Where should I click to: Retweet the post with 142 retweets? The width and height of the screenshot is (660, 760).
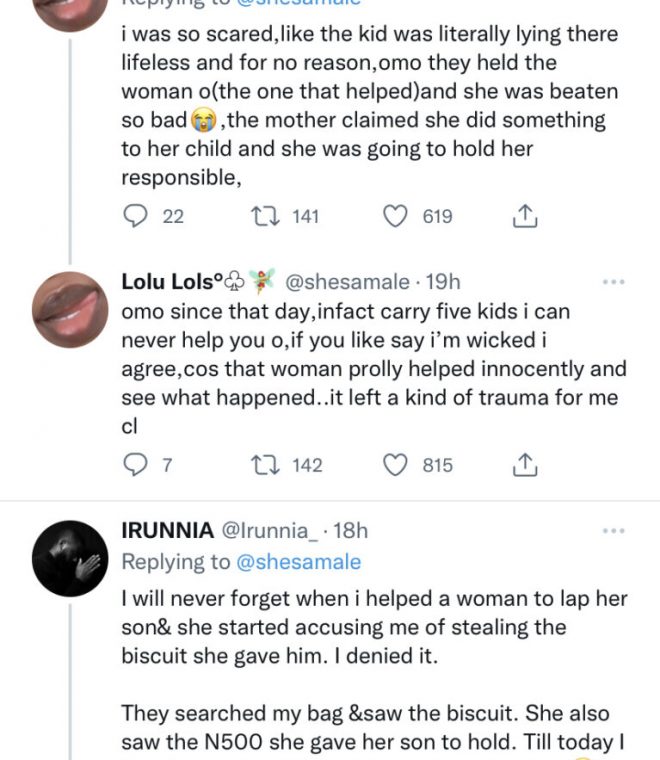click(x=258, y=465)
